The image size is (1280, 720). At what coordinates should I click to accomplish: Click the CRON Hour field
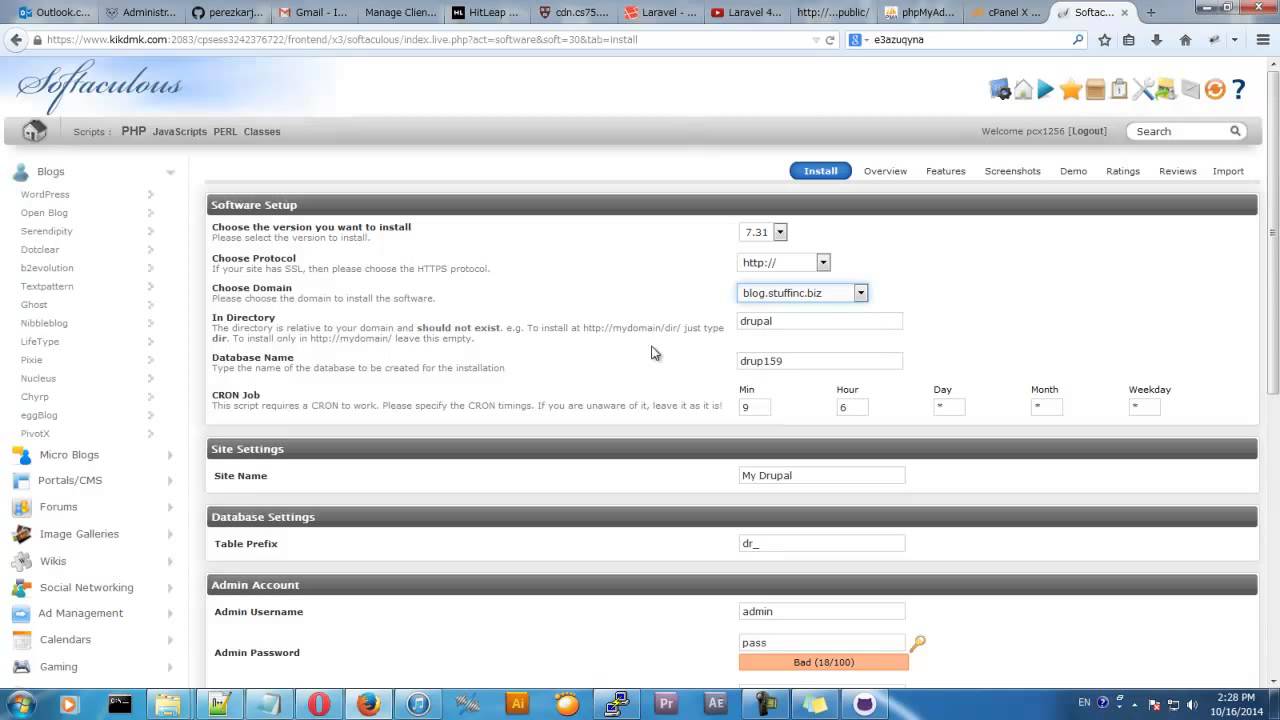[x=852, y=407]
